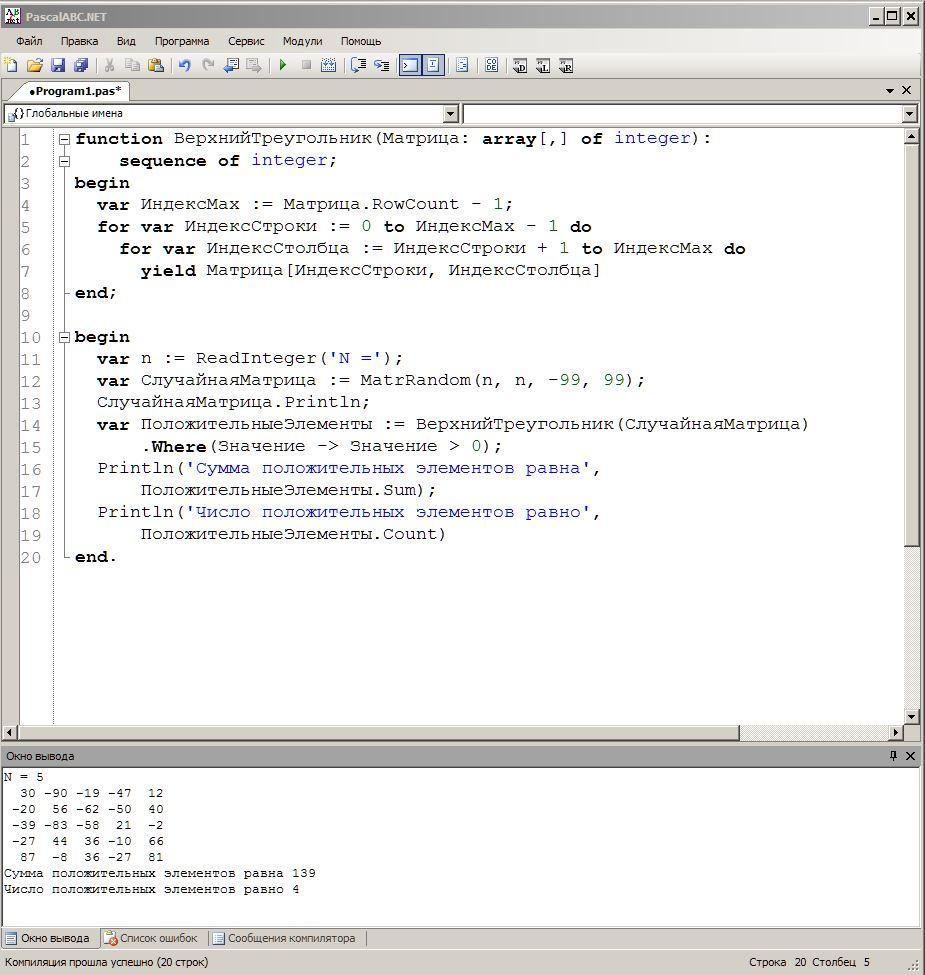Redo the last undone edit
925x975 pixels.
click(208, 65)
